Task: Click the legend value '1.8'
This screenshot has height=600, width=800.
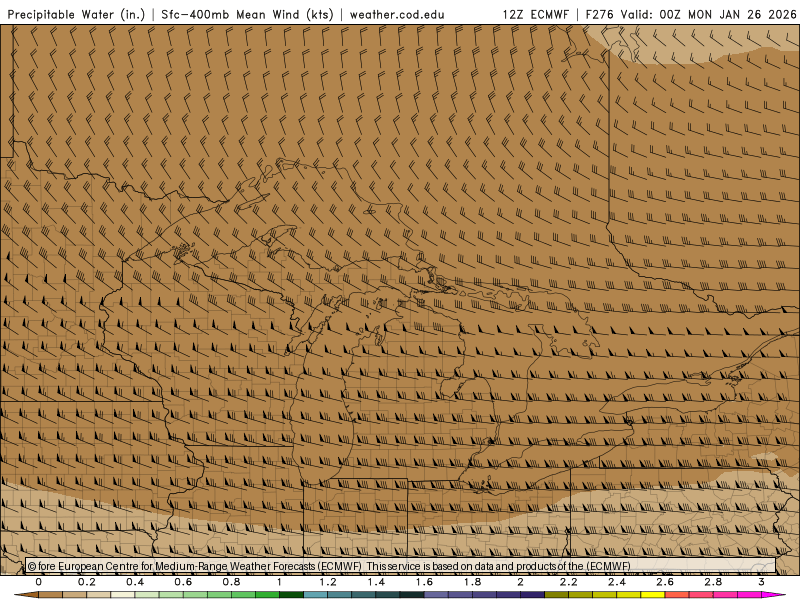Action: (x=472, y=582)
